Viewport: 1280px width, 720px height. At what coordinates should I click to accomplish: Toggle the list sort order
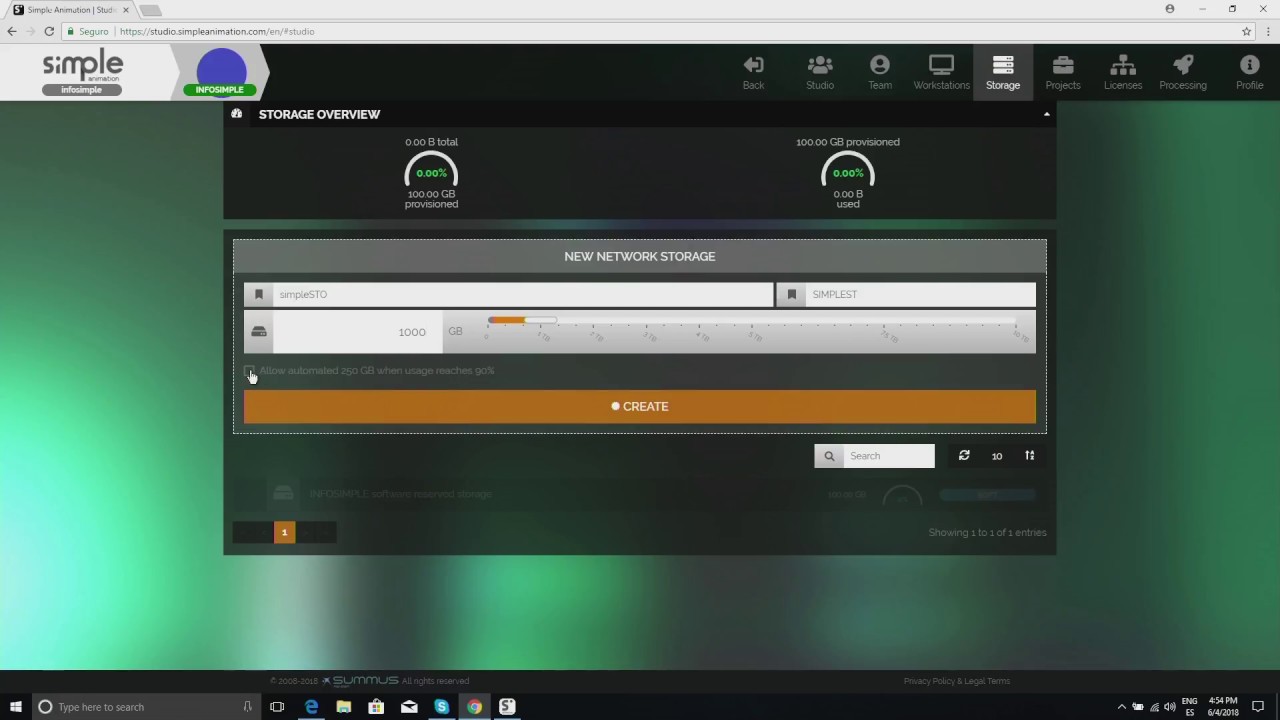coord(1030,456)
